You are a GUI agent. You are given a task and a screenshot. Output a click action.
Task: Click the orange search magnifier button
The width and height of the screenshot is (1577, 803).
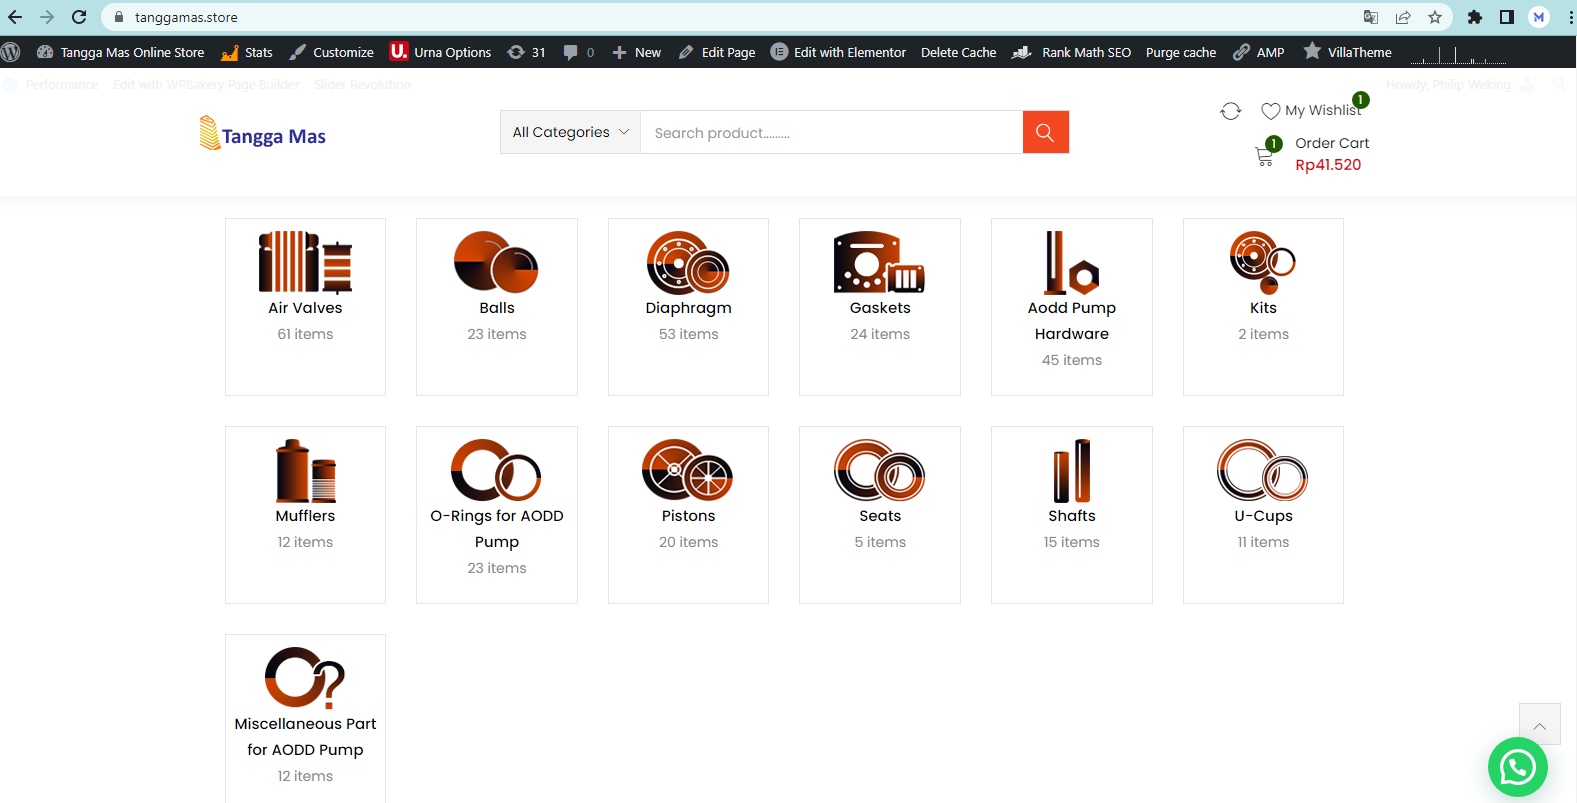pos(1045,132)
